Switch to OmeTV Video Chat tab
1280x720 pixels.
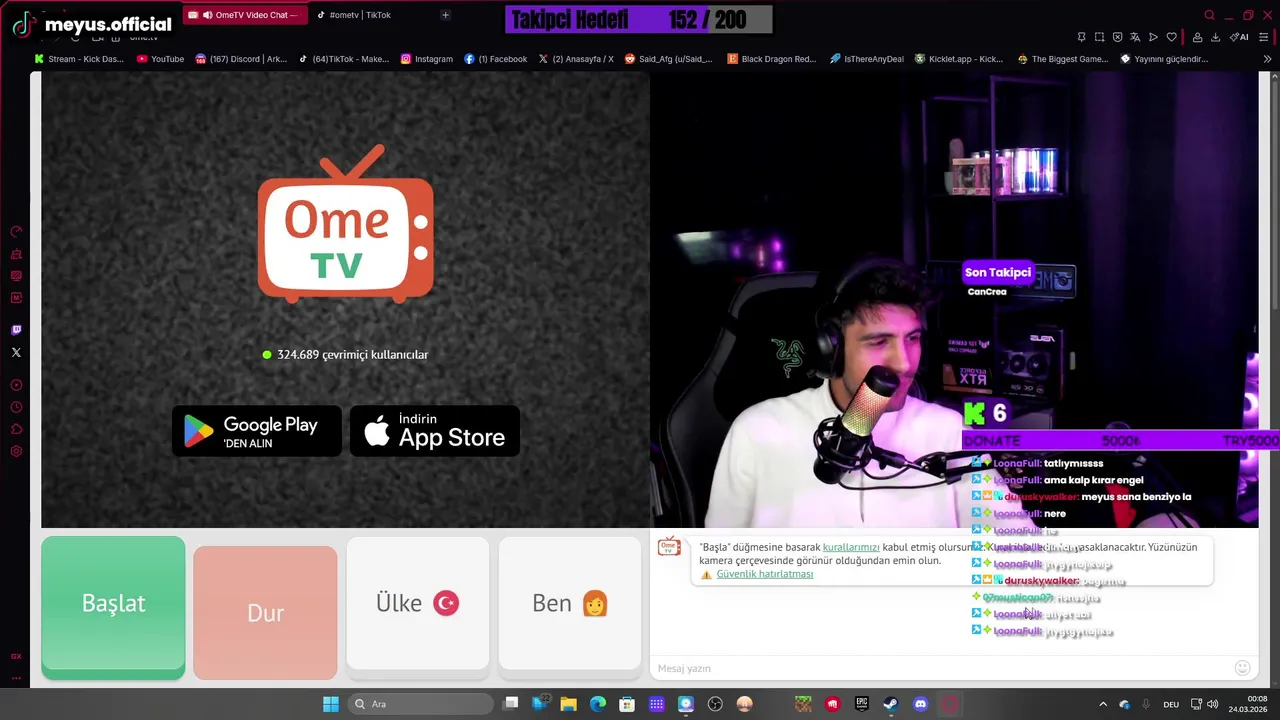click(x=243, y=15)
